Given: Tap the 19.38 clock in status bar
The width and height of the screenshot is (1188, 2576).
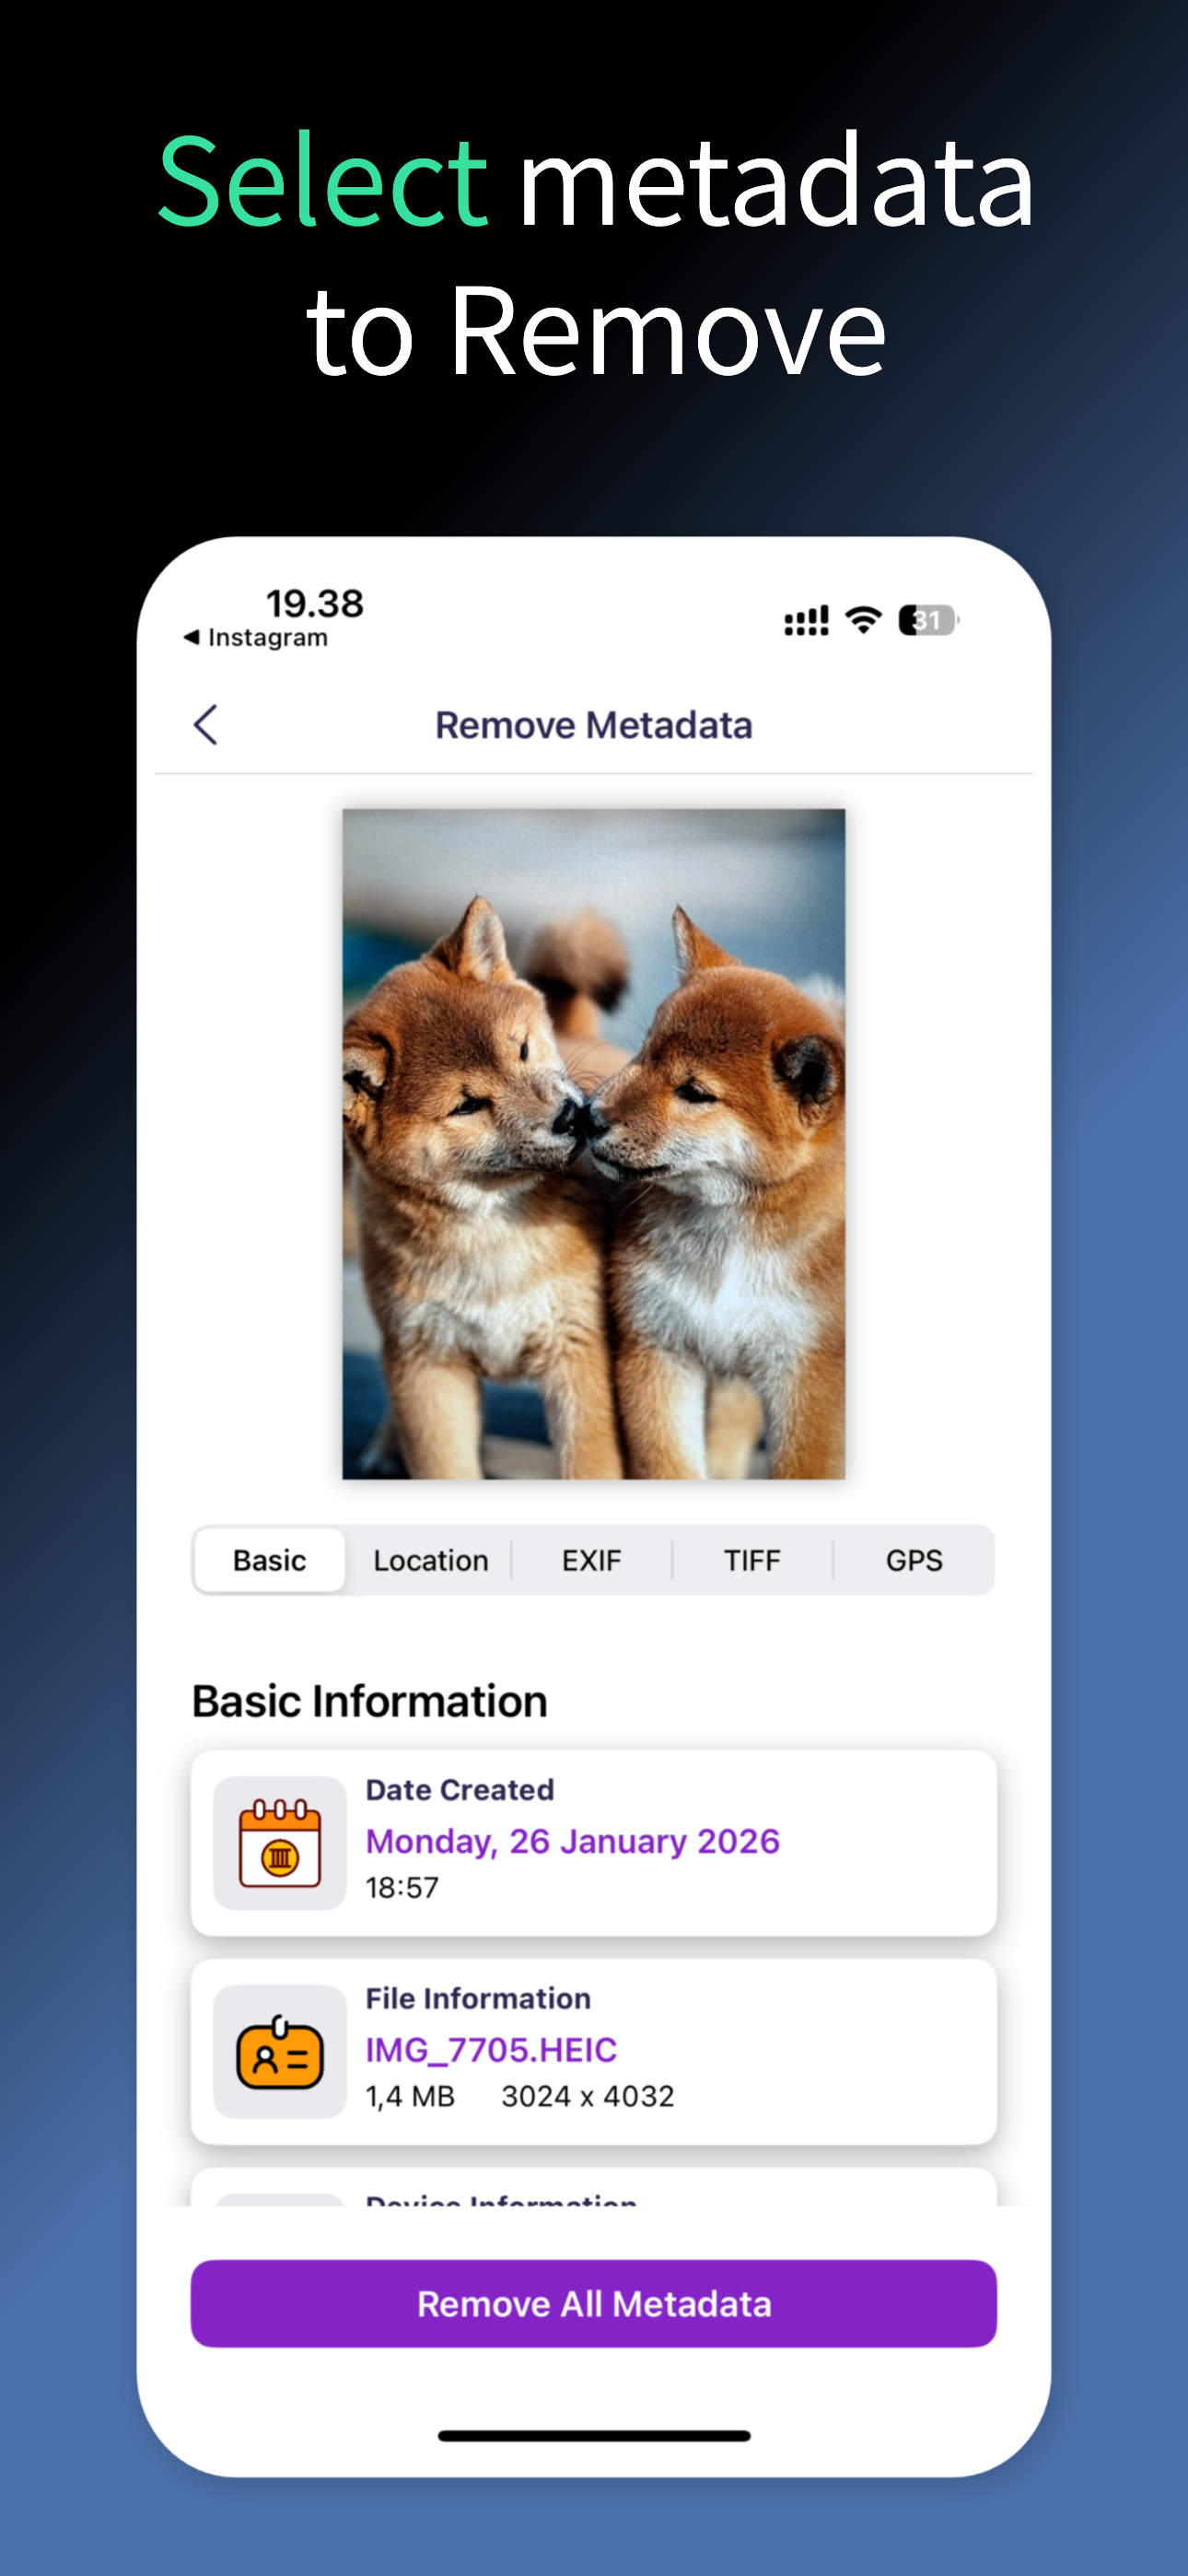Looking at the screenshot, I should pyautogui.click(x=315, y=603).
